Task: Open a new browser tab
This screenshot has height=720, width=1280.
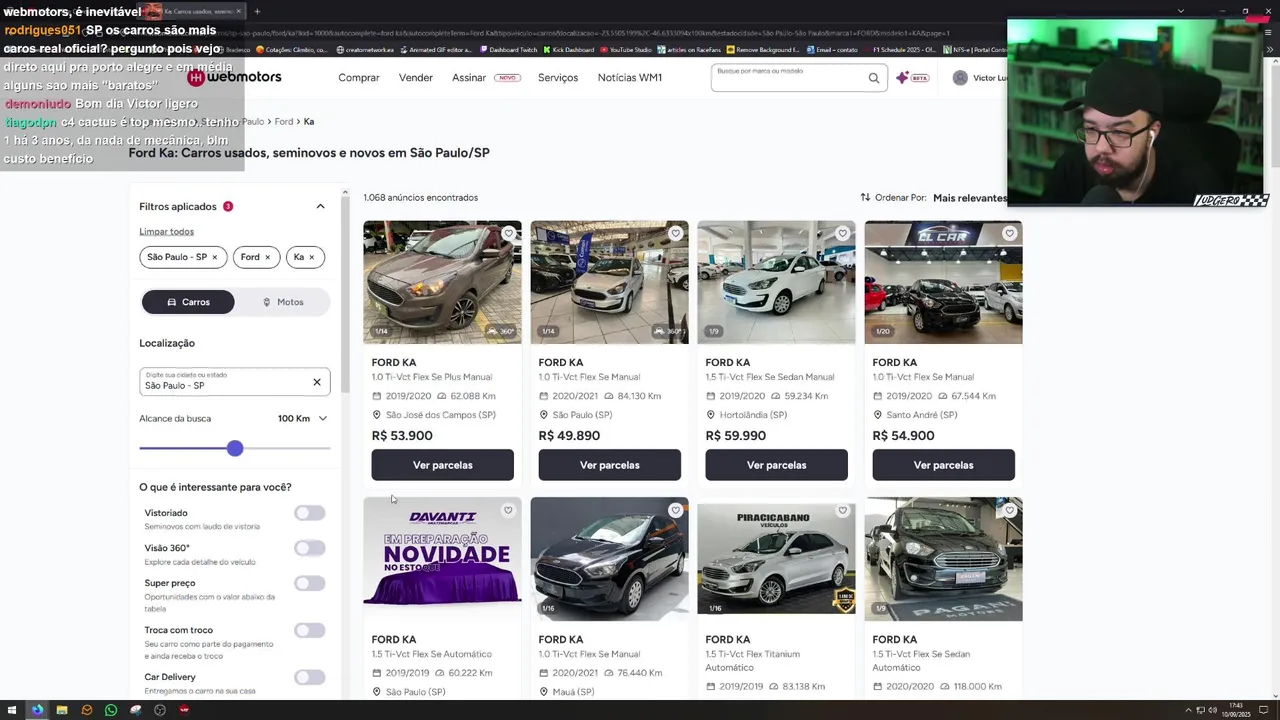Action: click(257, 11)
